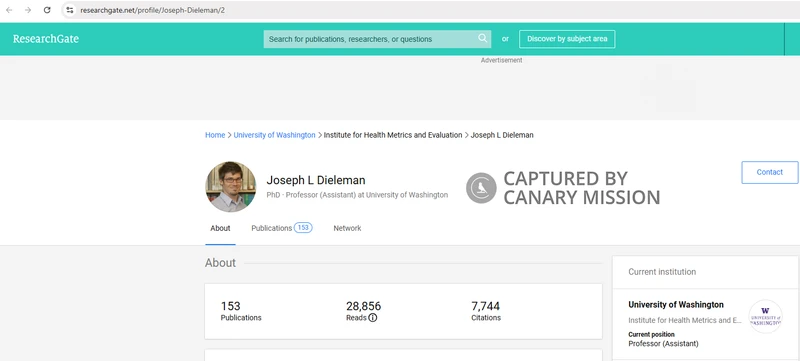The width and height of the screenshot is (800, 361).
Task: Click the About section heading
Action: [220, 263]
